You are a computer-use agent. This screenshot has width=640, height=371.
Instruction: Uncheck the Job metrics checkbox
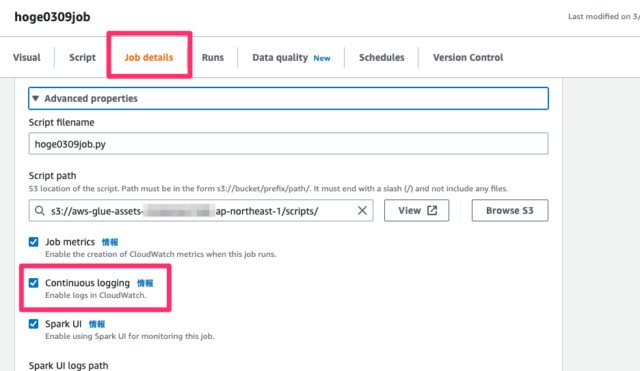(33, 242)
